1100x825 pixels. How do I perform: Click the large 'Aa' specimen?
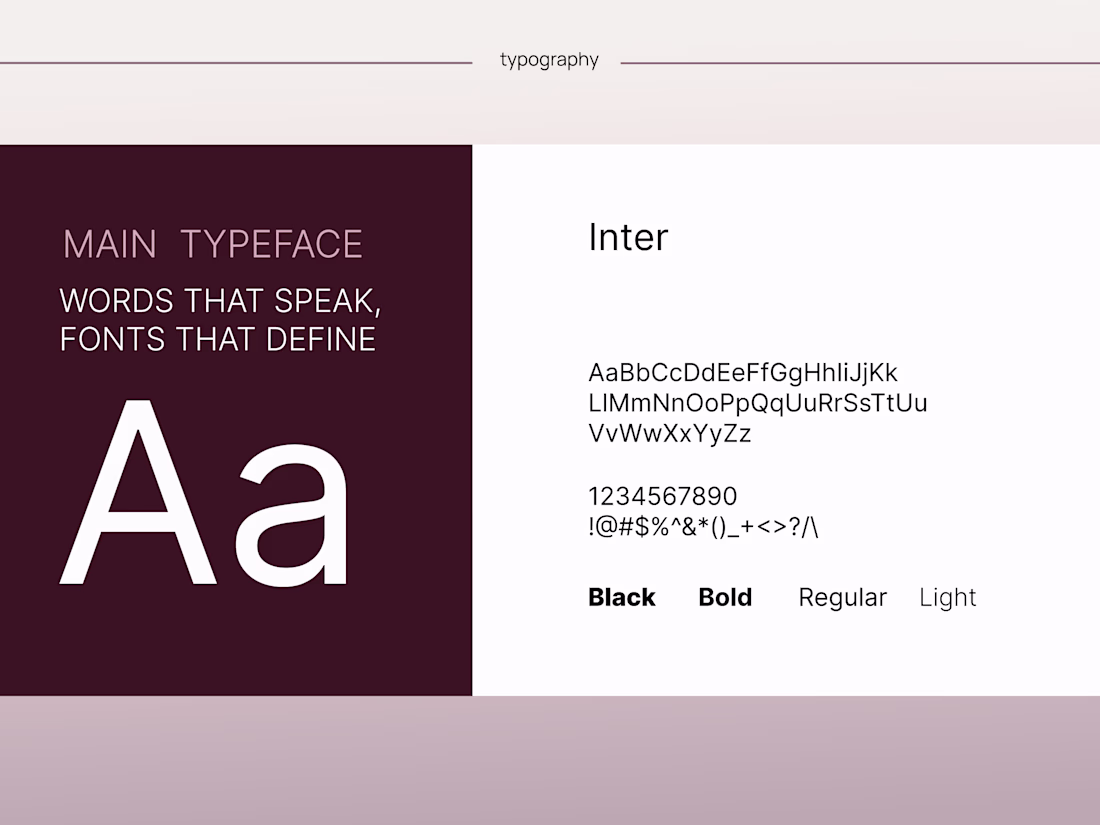203,492
